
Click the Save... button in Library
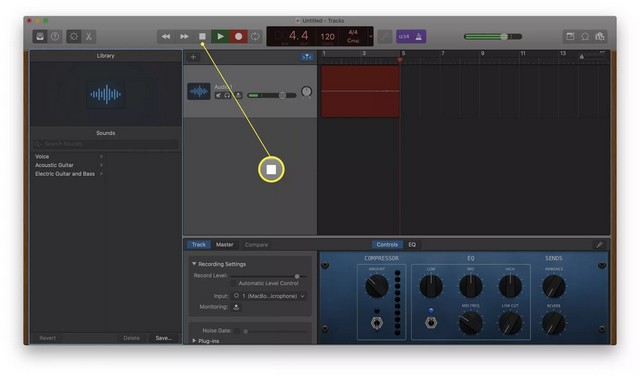click(x=163, y=338)
